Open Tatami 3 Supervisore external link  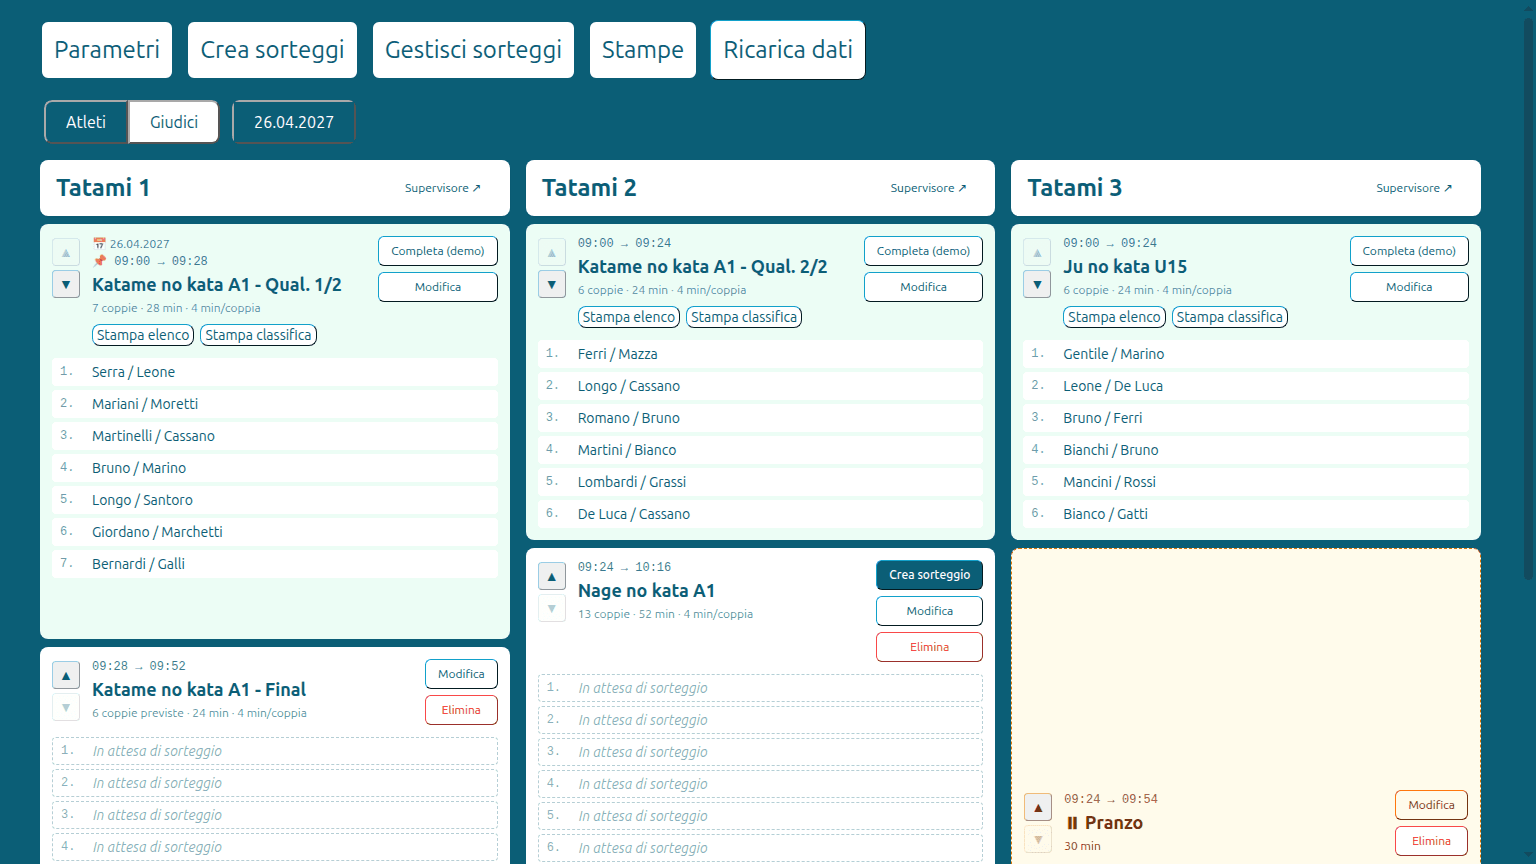1414,188
